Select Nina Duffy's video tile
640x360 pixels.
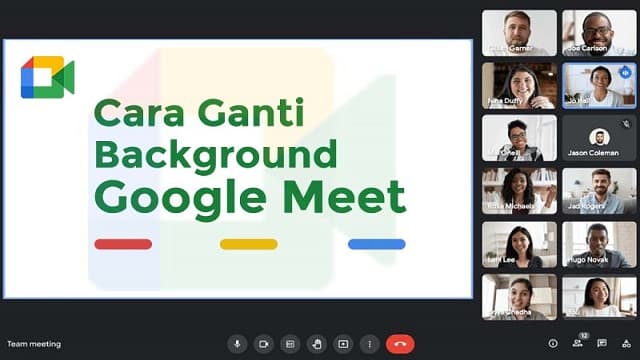pyautogui.click(x=519, y=86)
